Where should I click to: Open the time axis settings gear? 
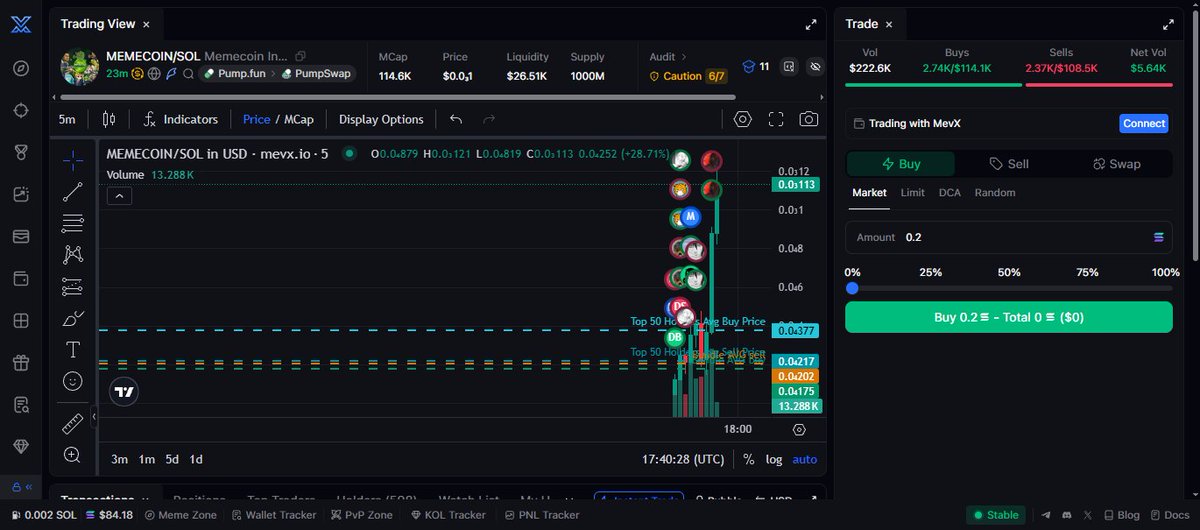pyautogui.click(x=799, y=429)
